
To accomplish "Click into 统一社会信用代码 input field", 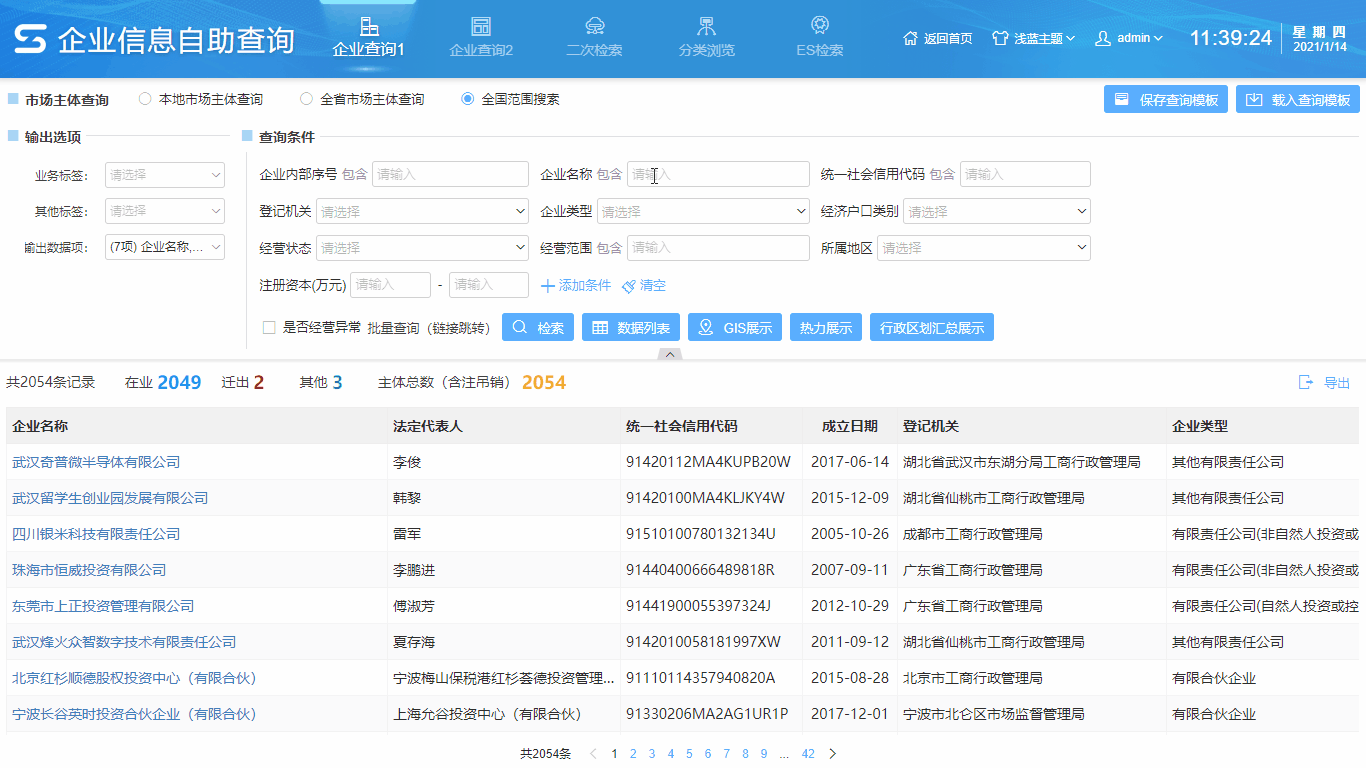I will [x=1025, y=175].
